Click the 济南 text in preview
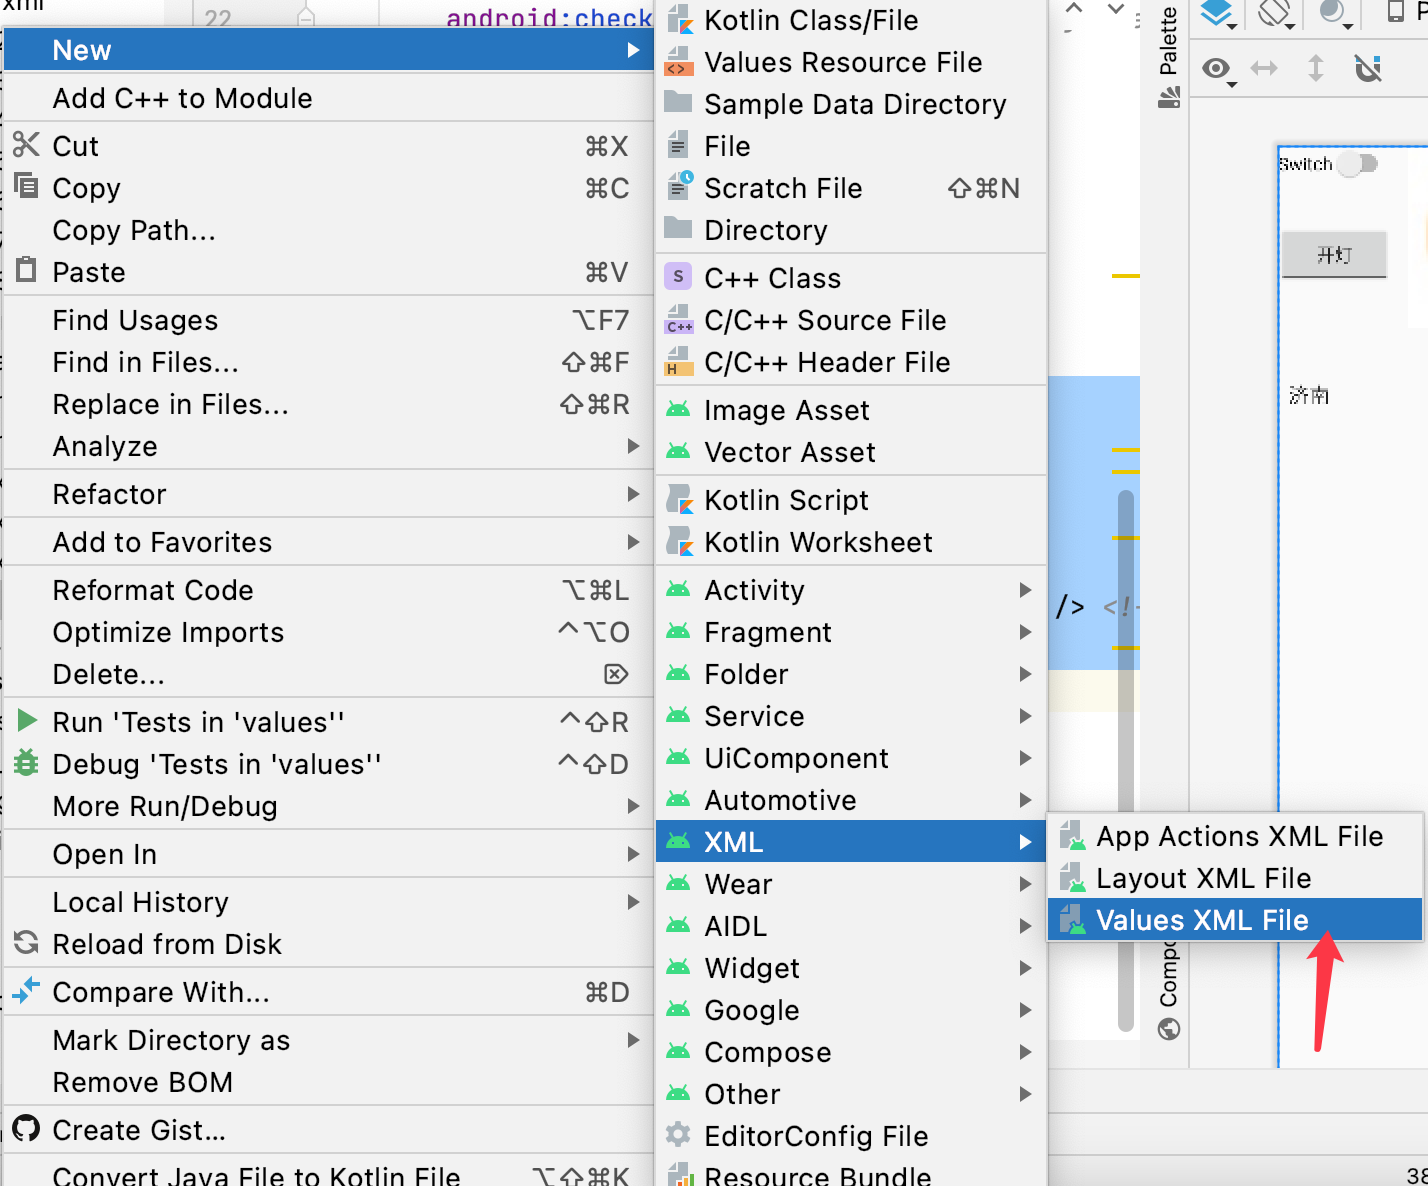This screenshot has height=1186, width=1428. [1309, 395]
